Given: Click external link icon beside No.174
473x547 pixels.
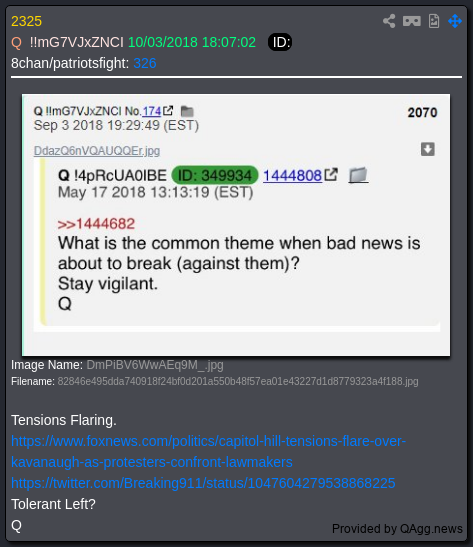Looking at the screenshot, I should 168,111.
